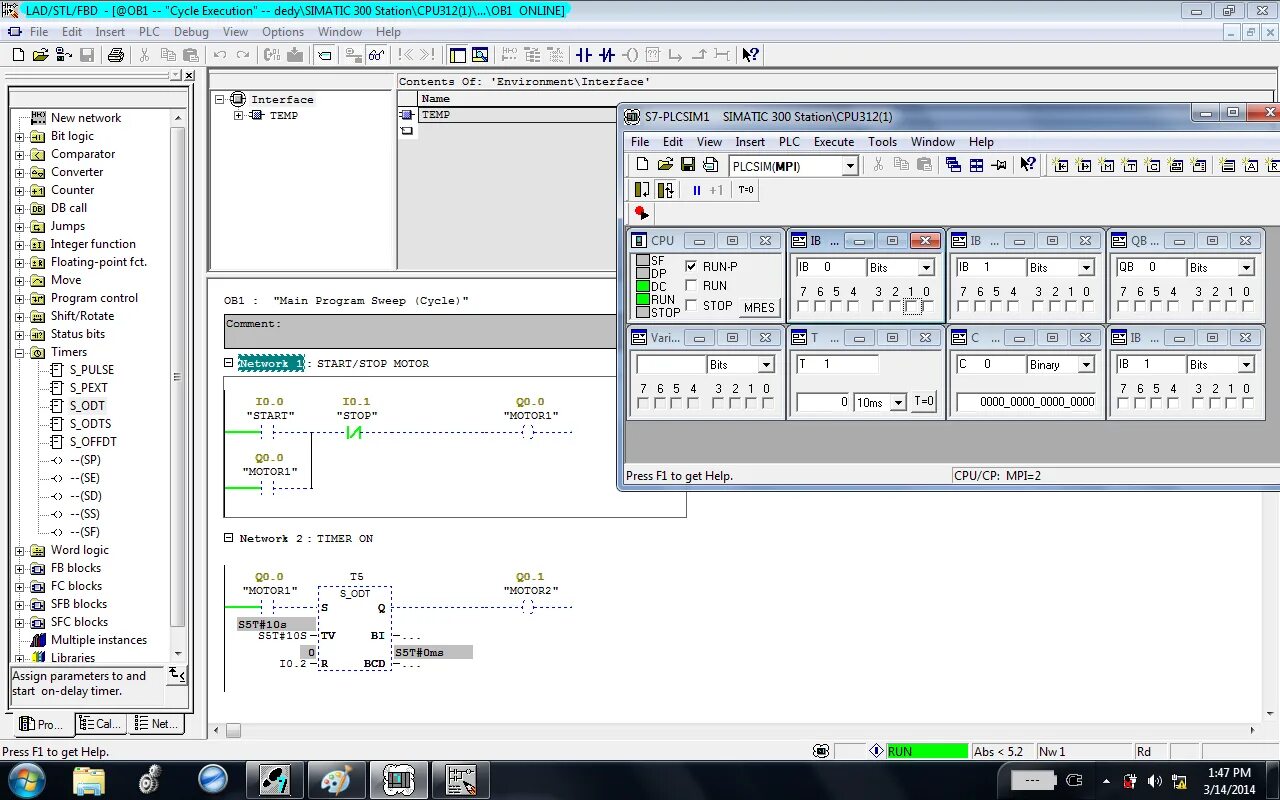Open the counter Binary format dropdown
The width and height of the screenshot is (1280, 800).
pos(1086,365)
